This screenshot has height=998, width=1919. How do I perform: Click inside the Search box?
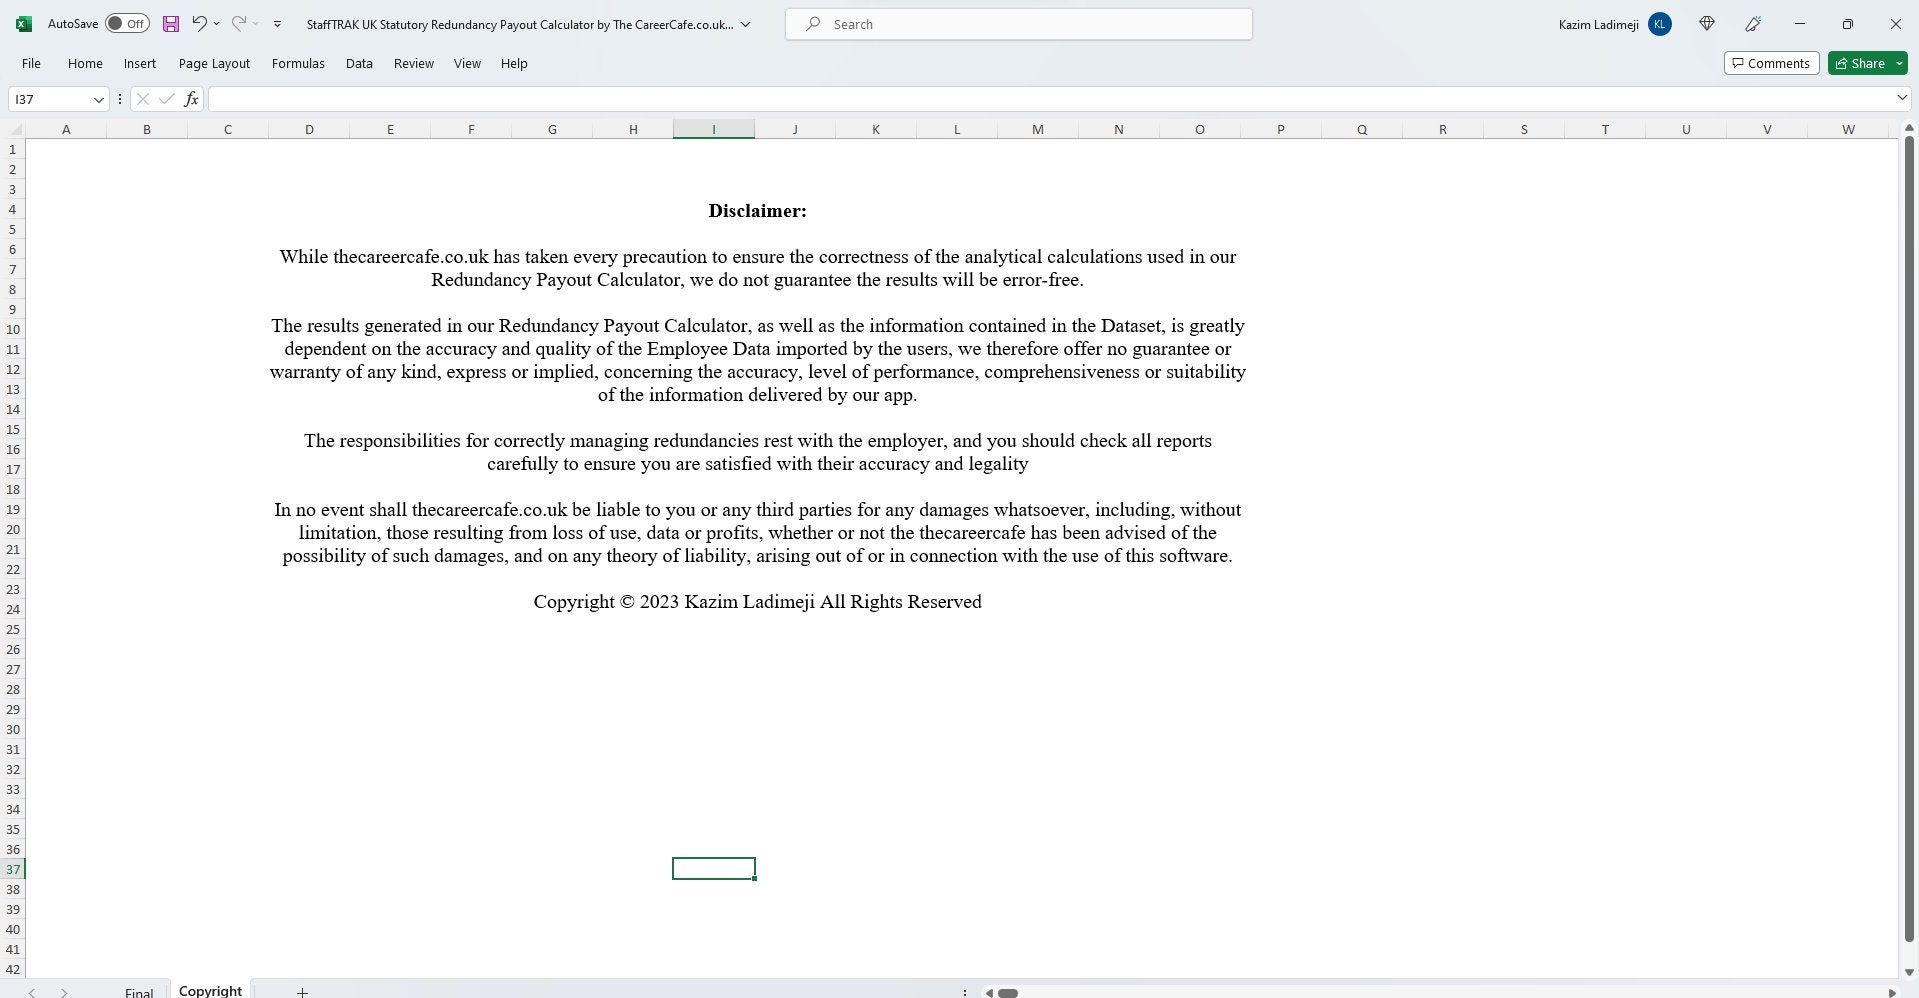click(1018, 23)
